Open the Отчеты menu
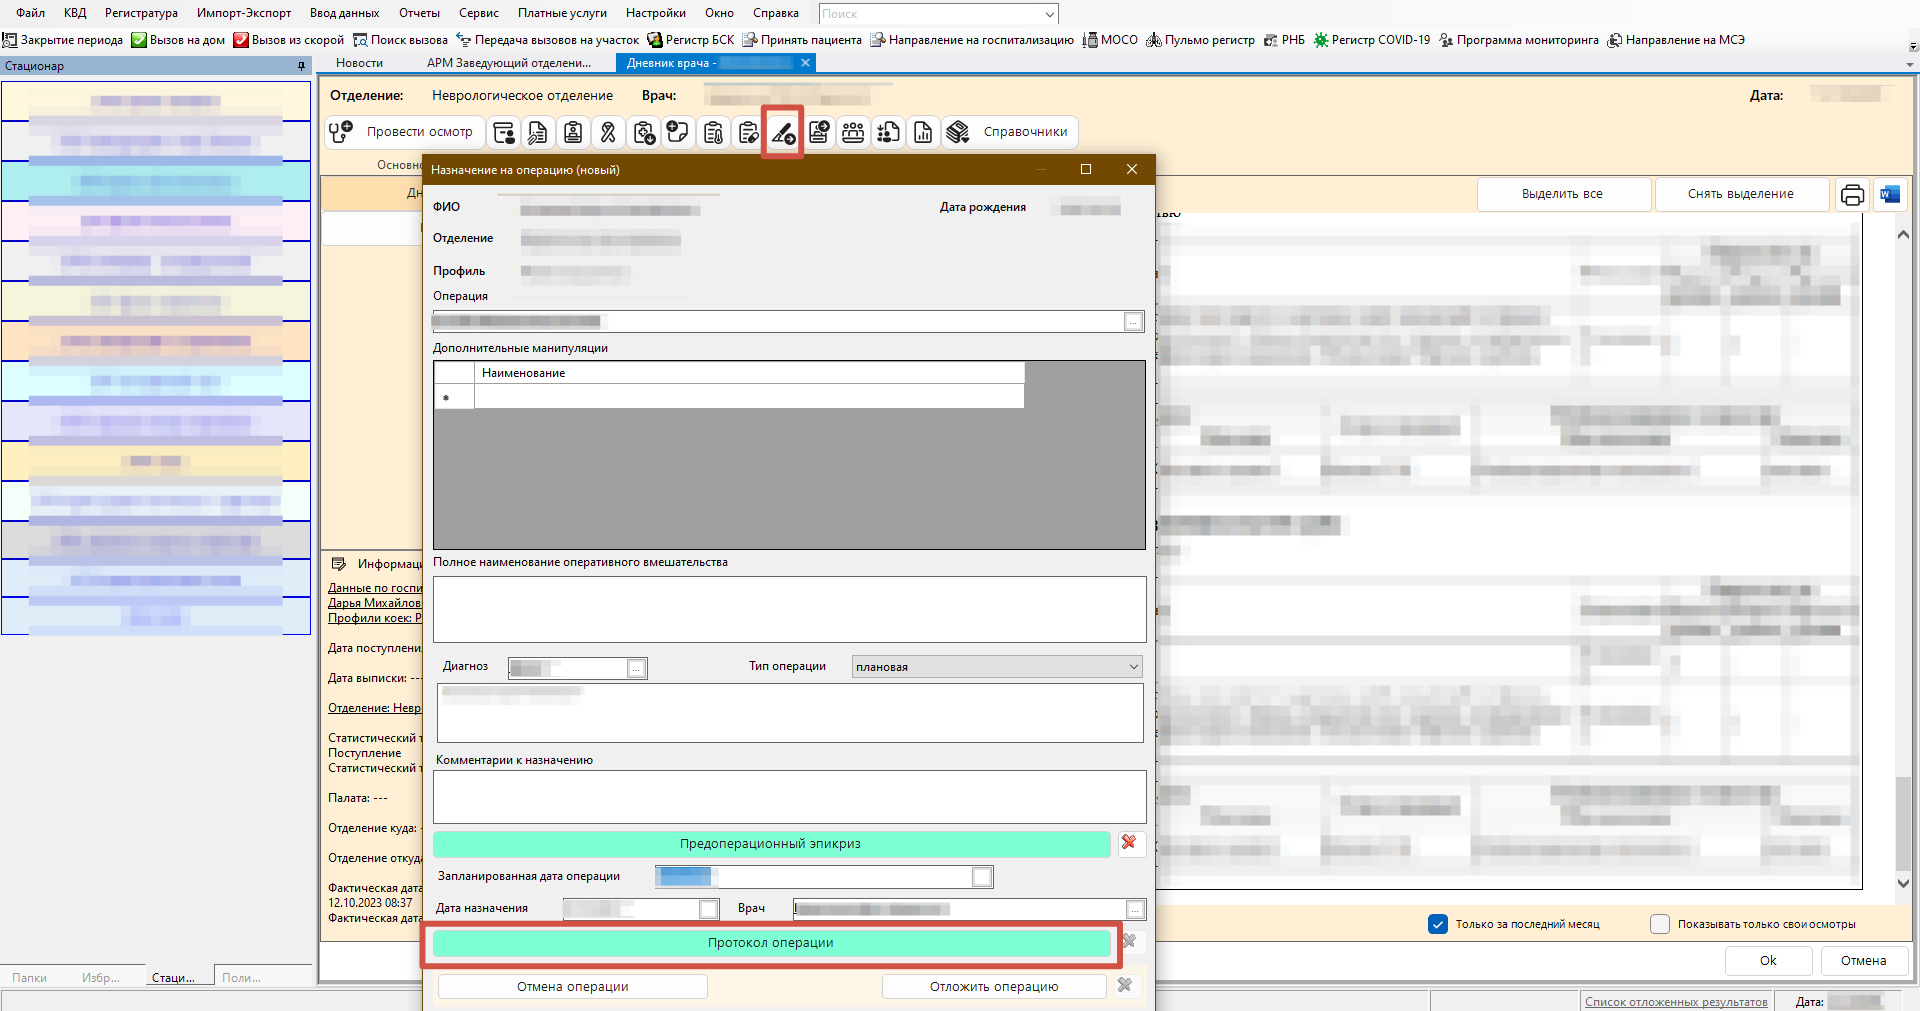This screenshot has width=1920, height=1011. 419,13
